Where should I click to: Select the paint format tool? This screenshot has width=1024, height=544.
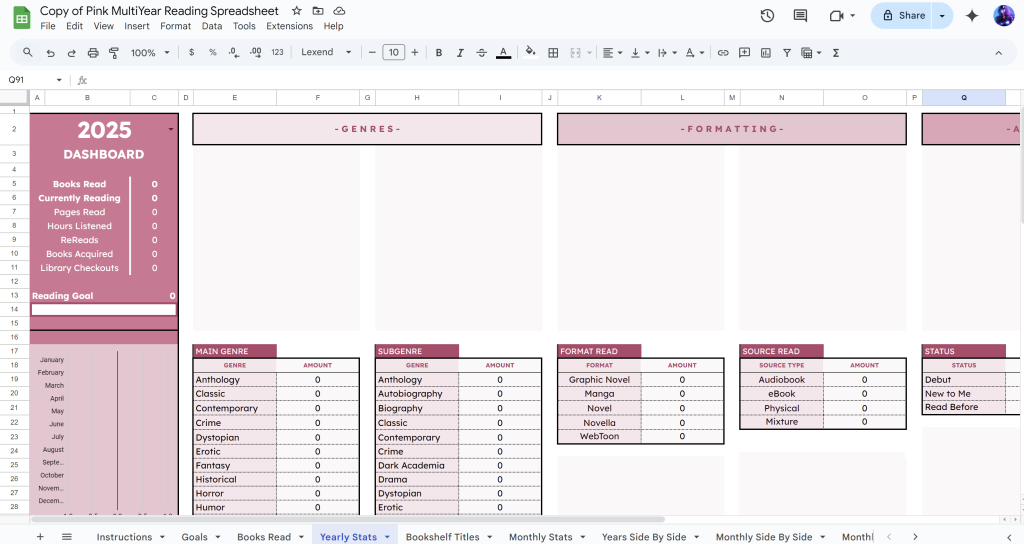coord(114,53)
